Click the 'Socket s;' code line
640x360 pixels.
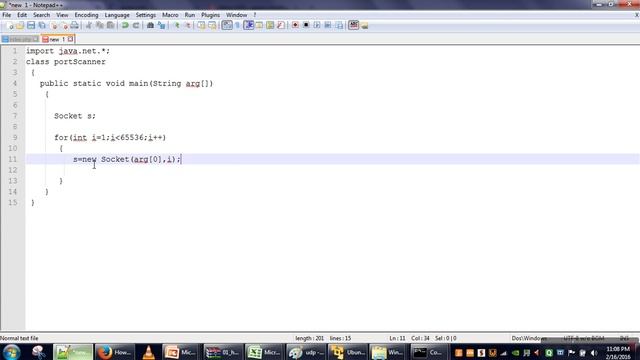(x=75, y=116)
